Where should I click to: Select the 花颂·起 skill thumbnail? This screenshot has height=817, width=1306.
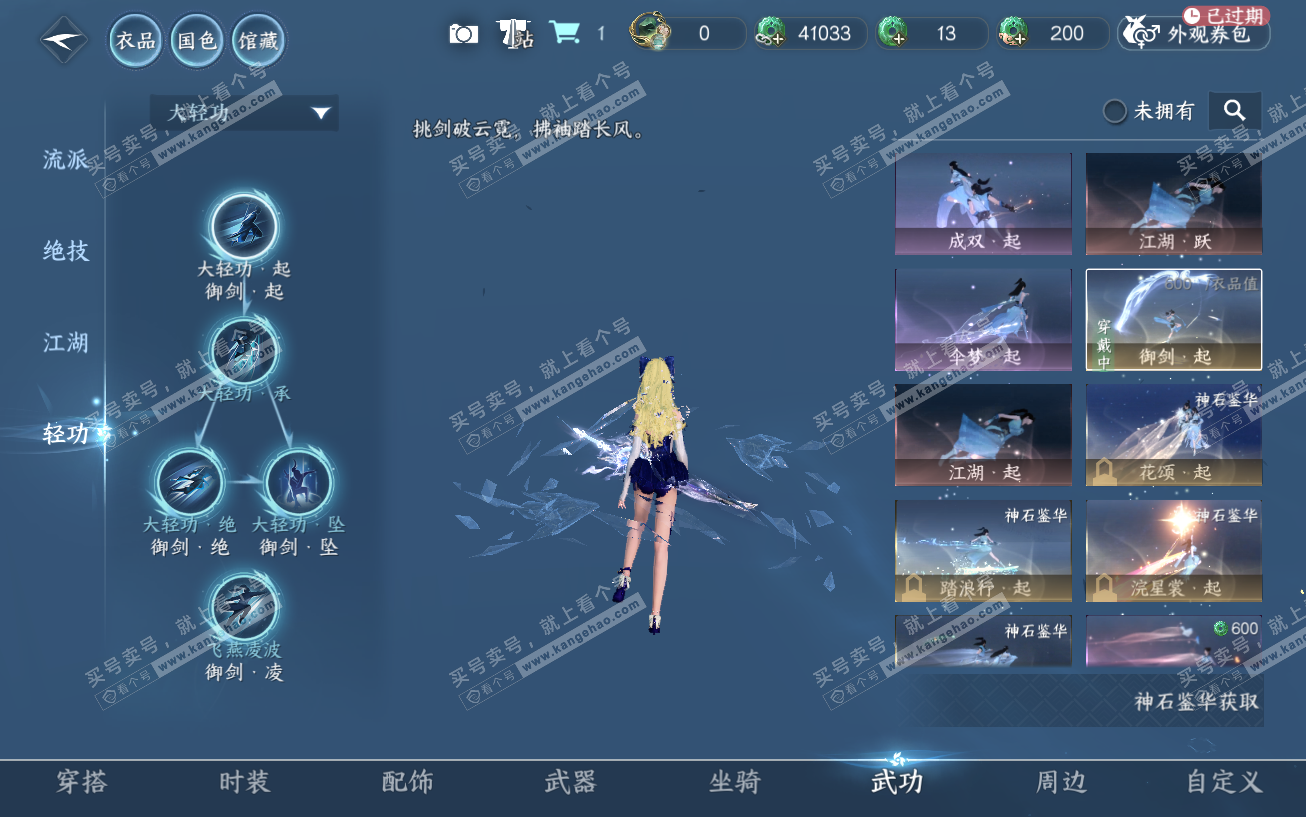click(1173, 434)
